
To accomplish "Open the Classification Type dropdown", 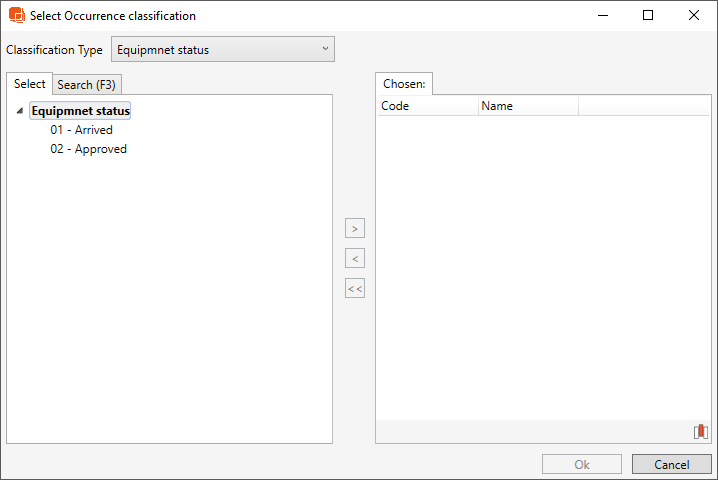I will (222, 50).
